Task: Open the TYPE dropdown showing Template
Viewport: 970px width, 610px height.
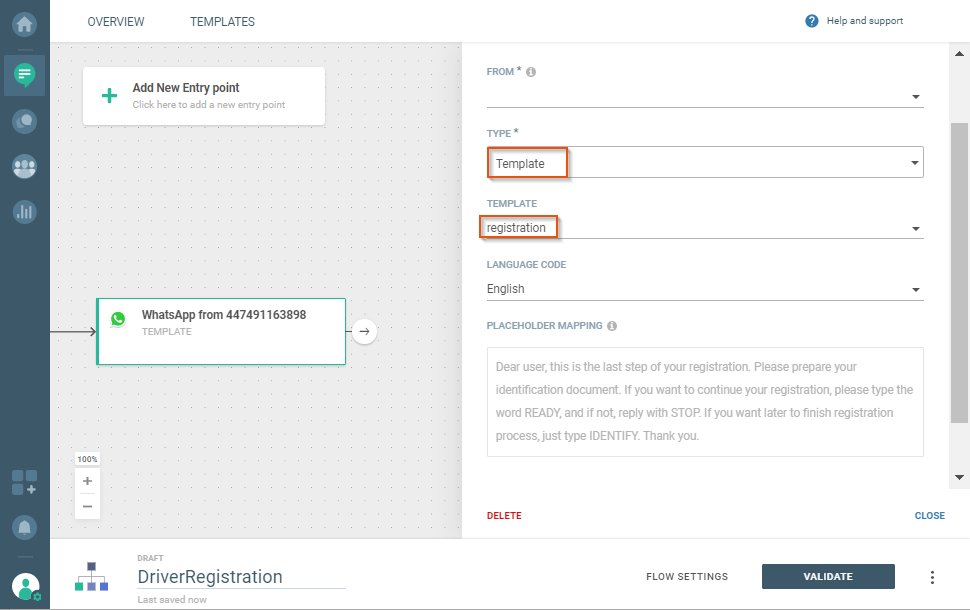Action: 704,162
